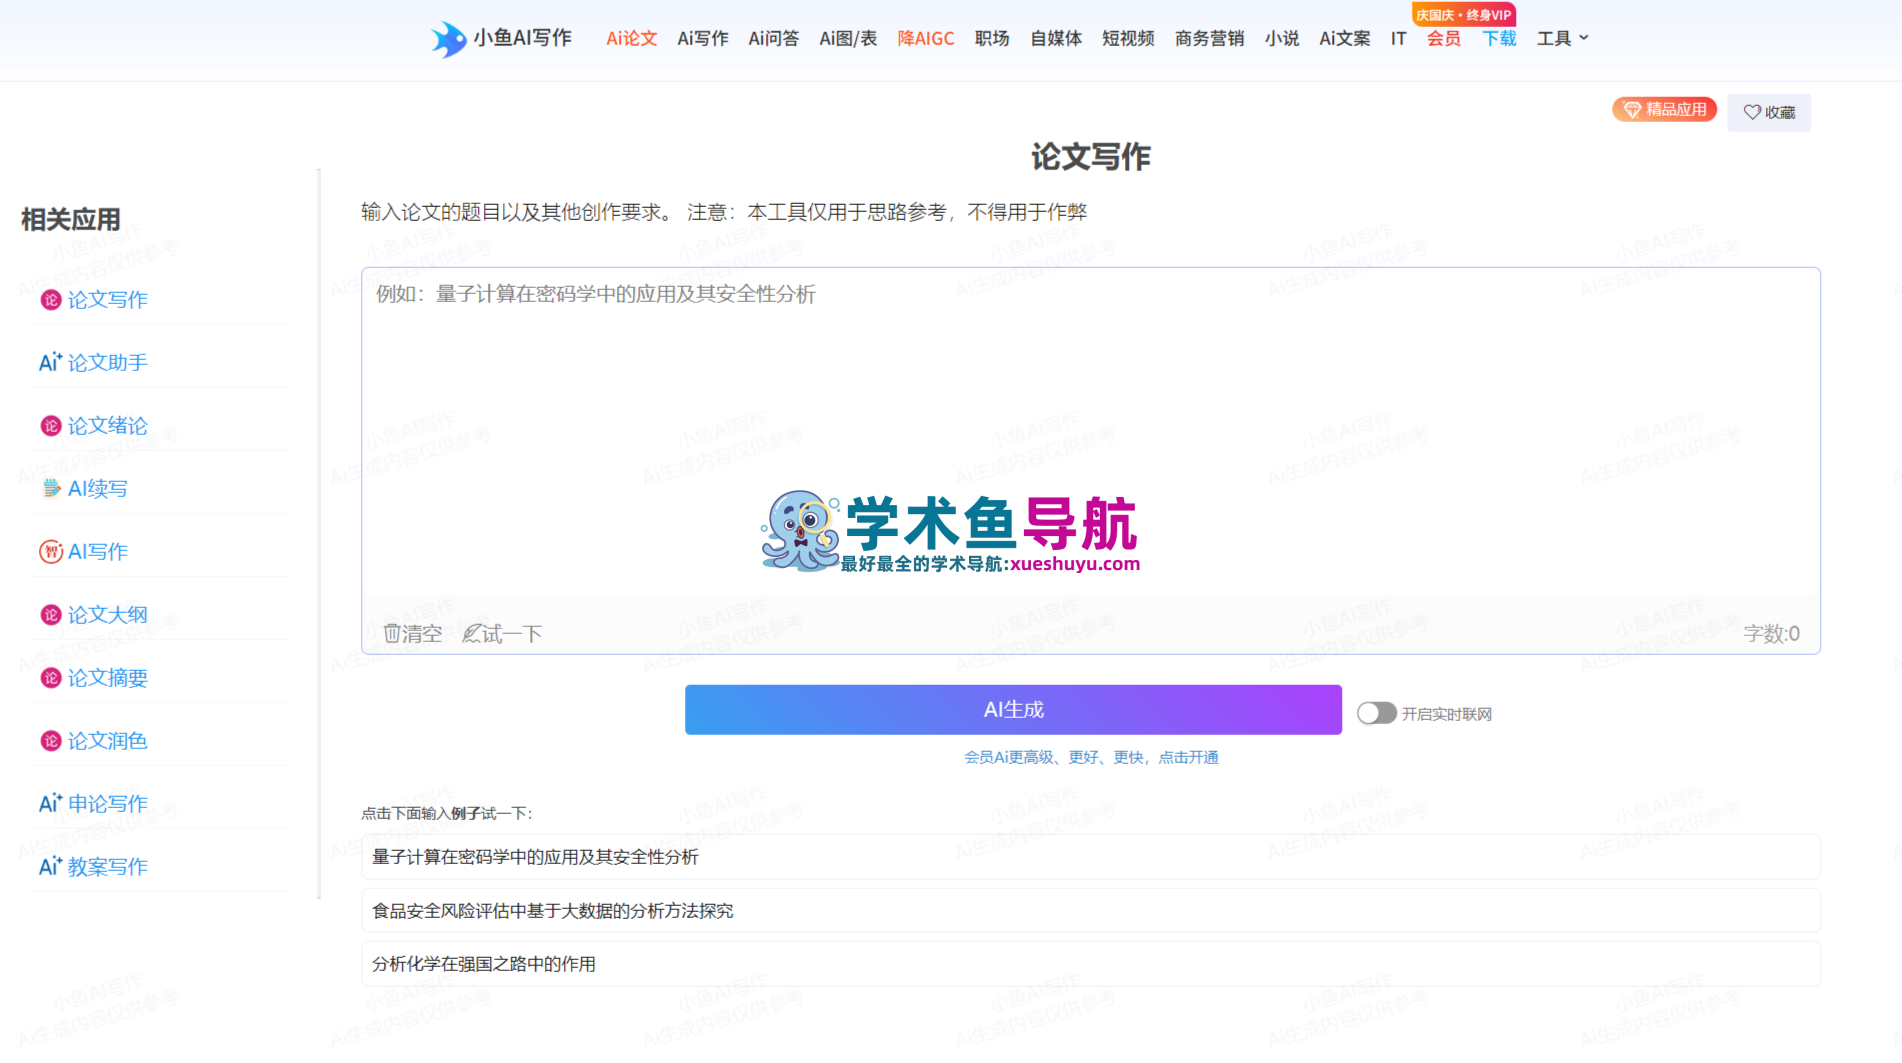Viewport: 1902px width, 1063px height.
Task: Click the 相关应用 sidebar heading
Action: [x=71, y=220]
